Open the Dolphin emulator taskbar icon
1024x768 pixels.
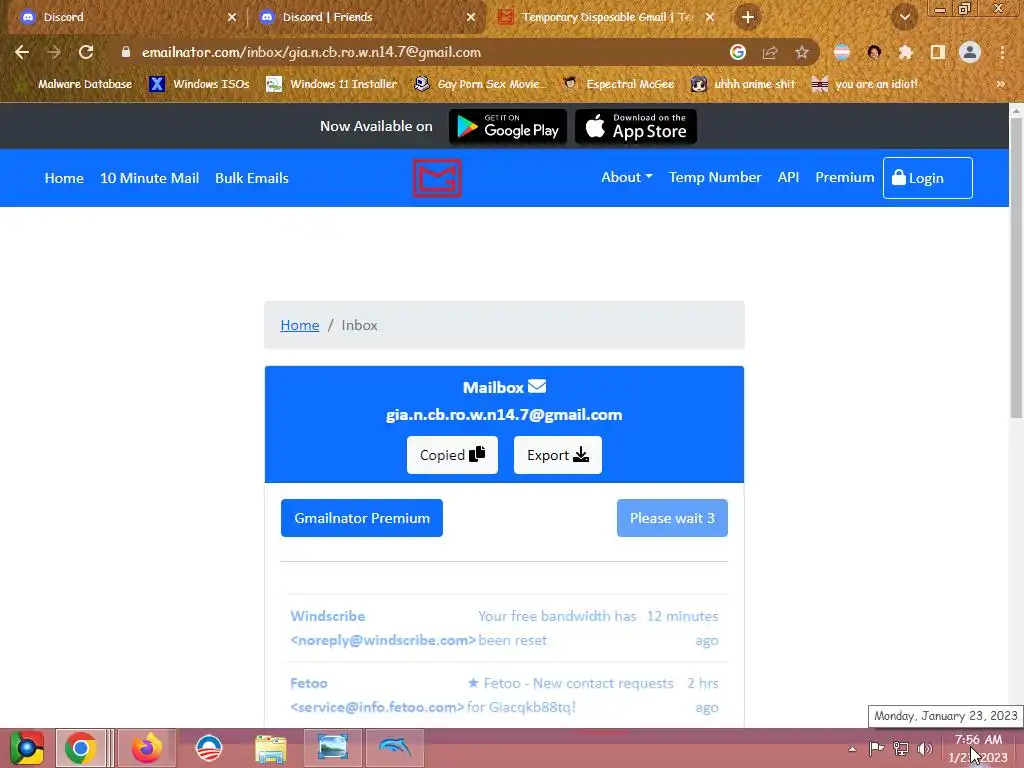pos(394,748)
